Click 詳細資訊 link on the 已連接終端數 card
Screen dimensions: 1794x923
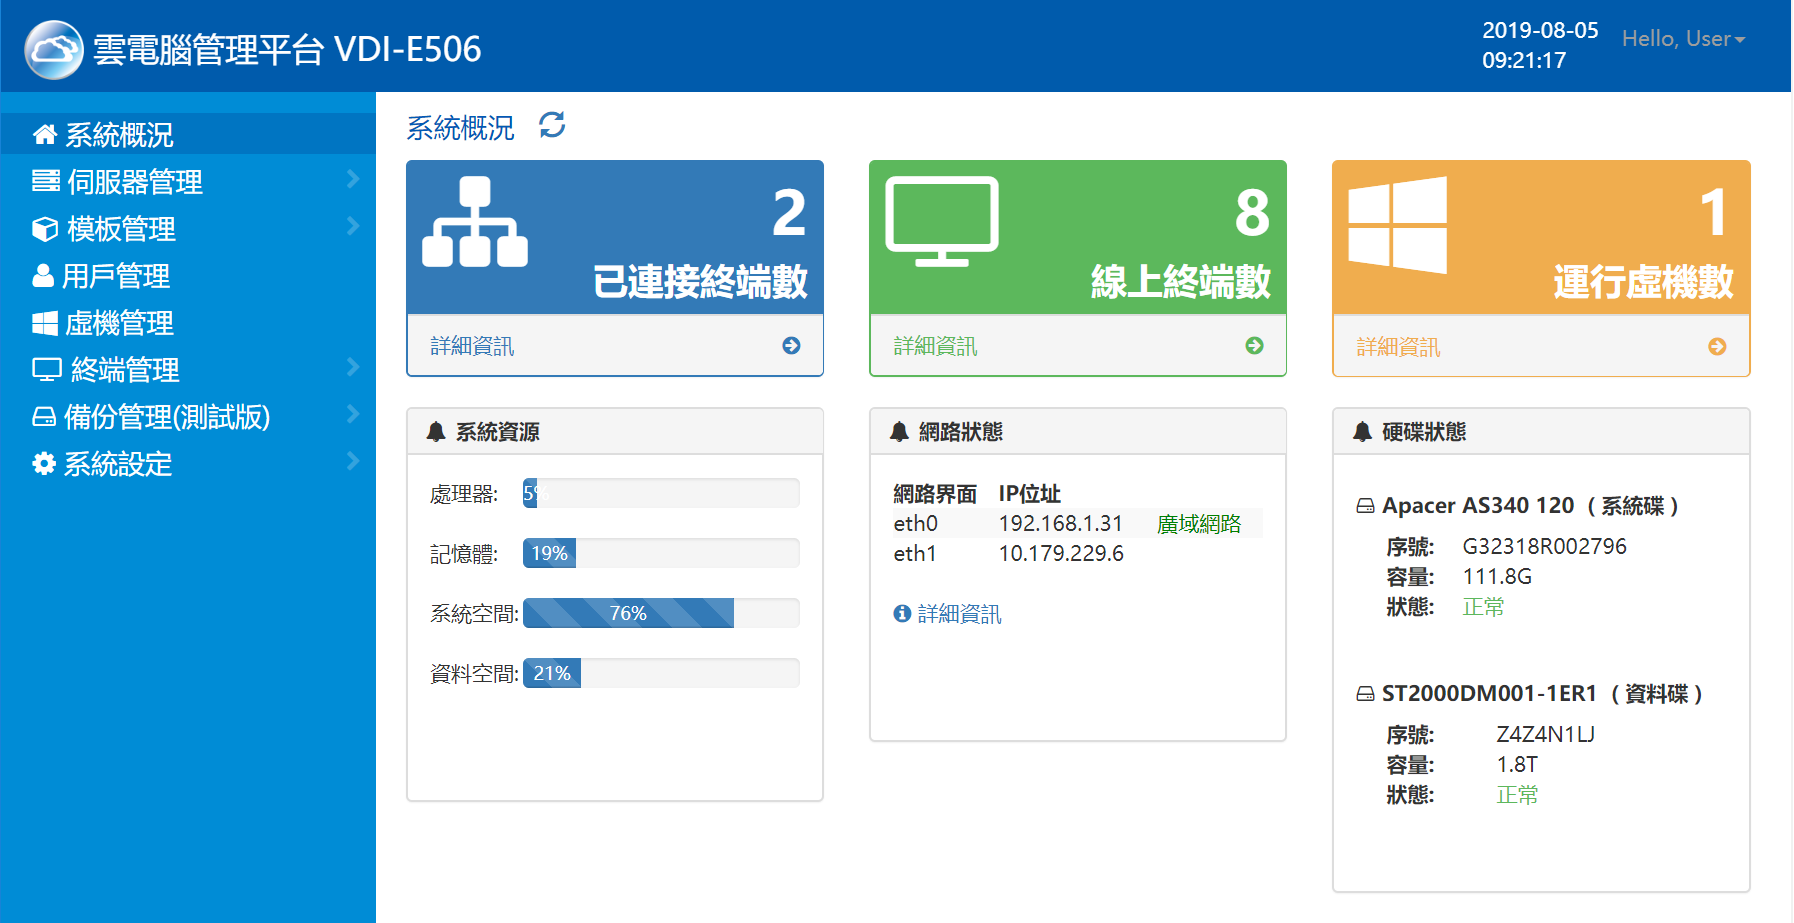click(472, 346)
